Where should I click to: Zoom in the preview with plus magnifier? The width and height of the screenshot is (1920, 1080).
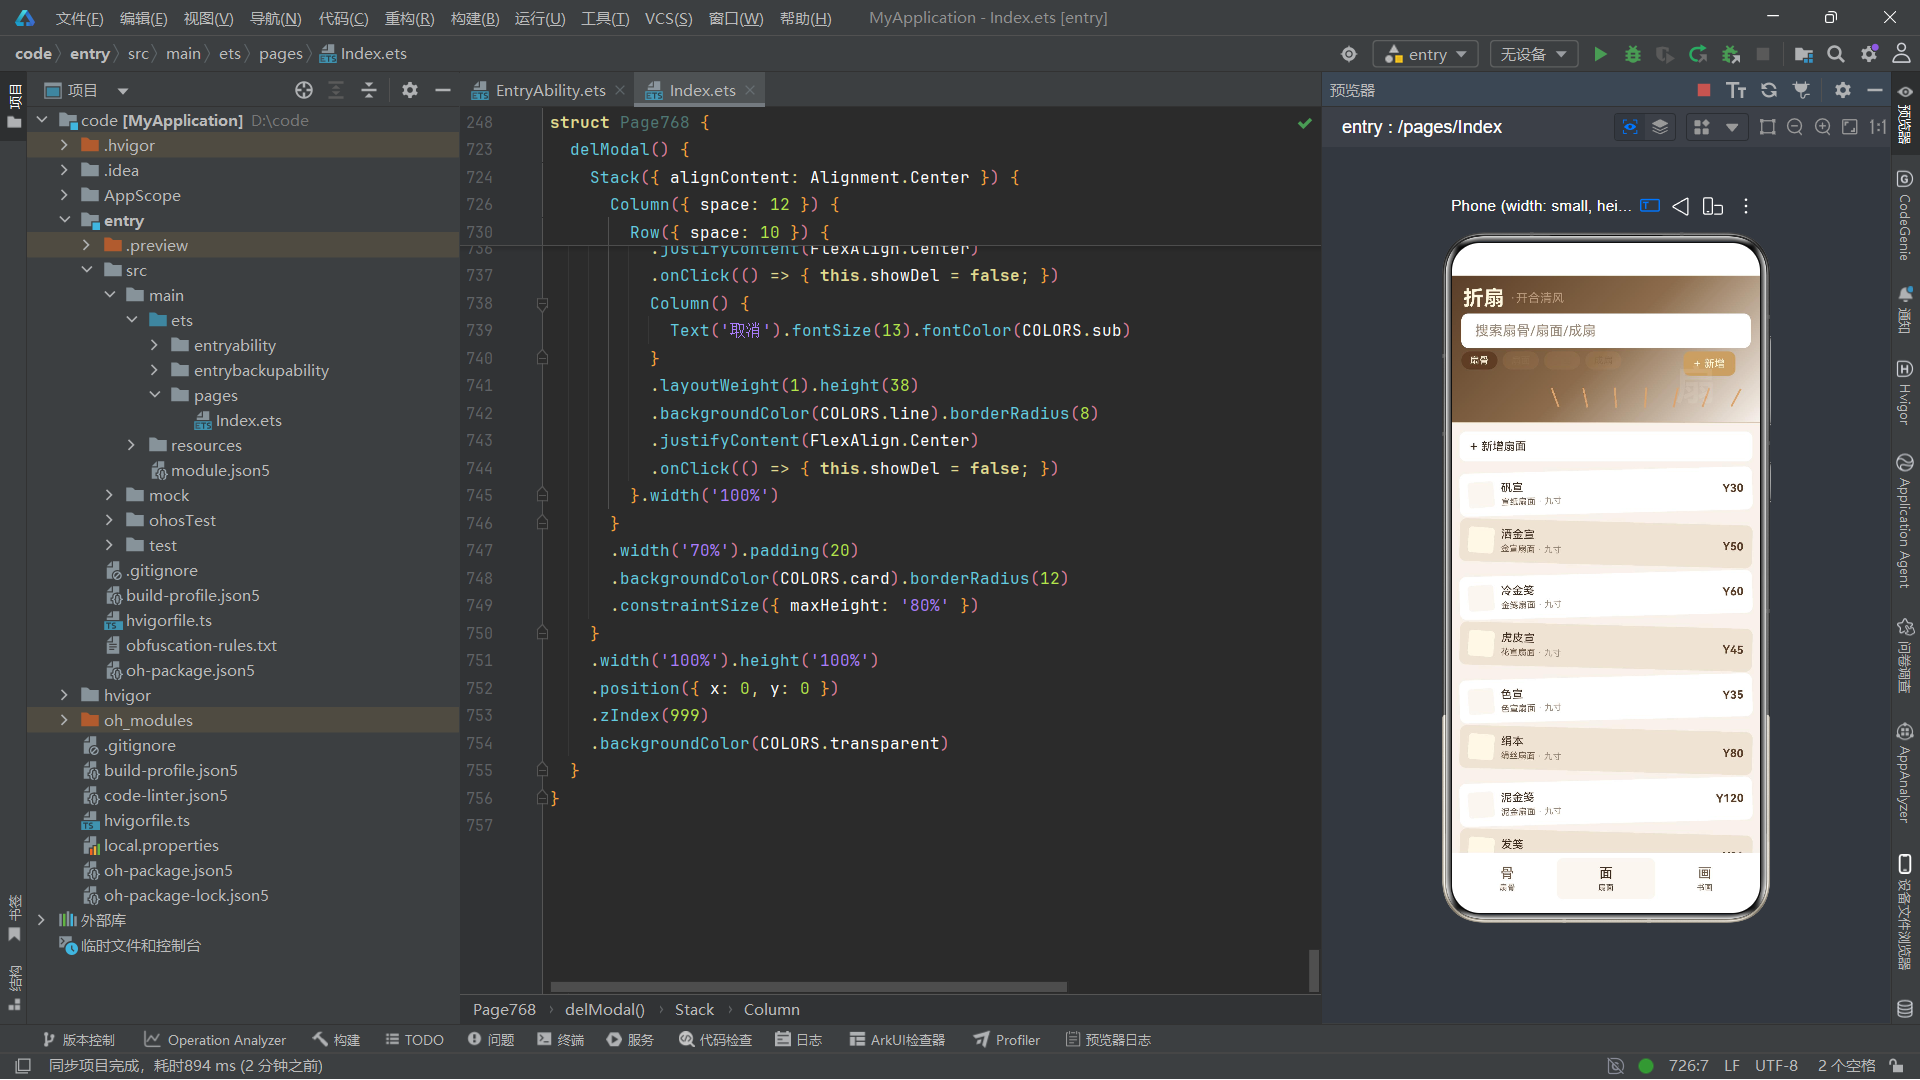point(1823,127)
